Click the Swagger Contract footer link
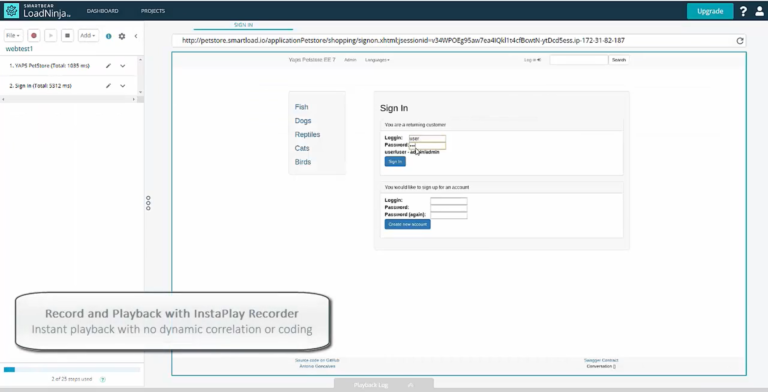 pos(601,360)
